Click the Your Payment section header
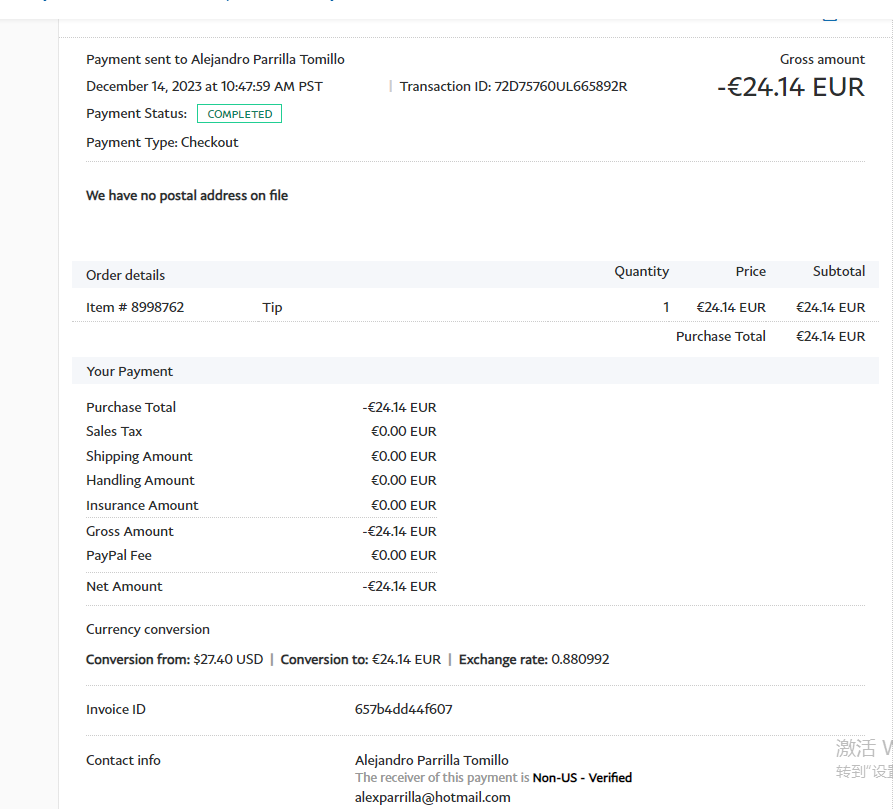Screen dimensions: 893x809 click(129, 371)
